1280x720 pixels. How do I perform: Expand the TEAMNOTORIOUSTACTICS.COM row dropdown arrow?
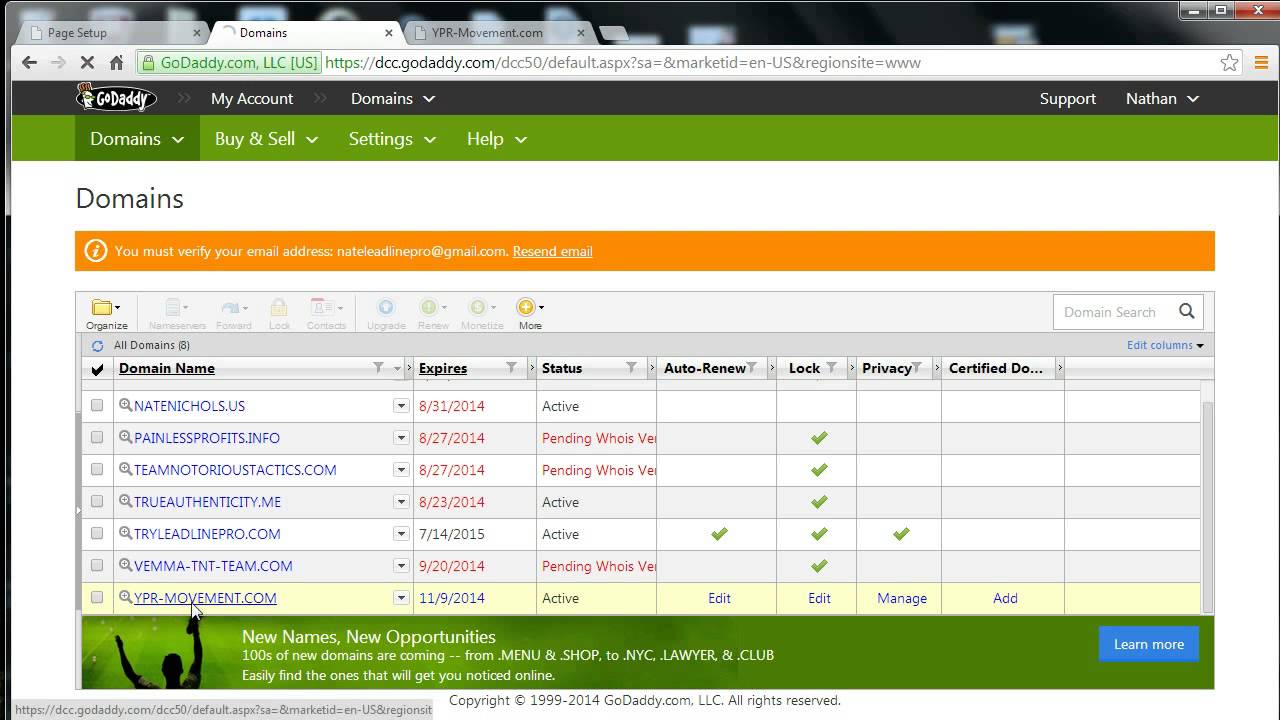pos(401,470)
